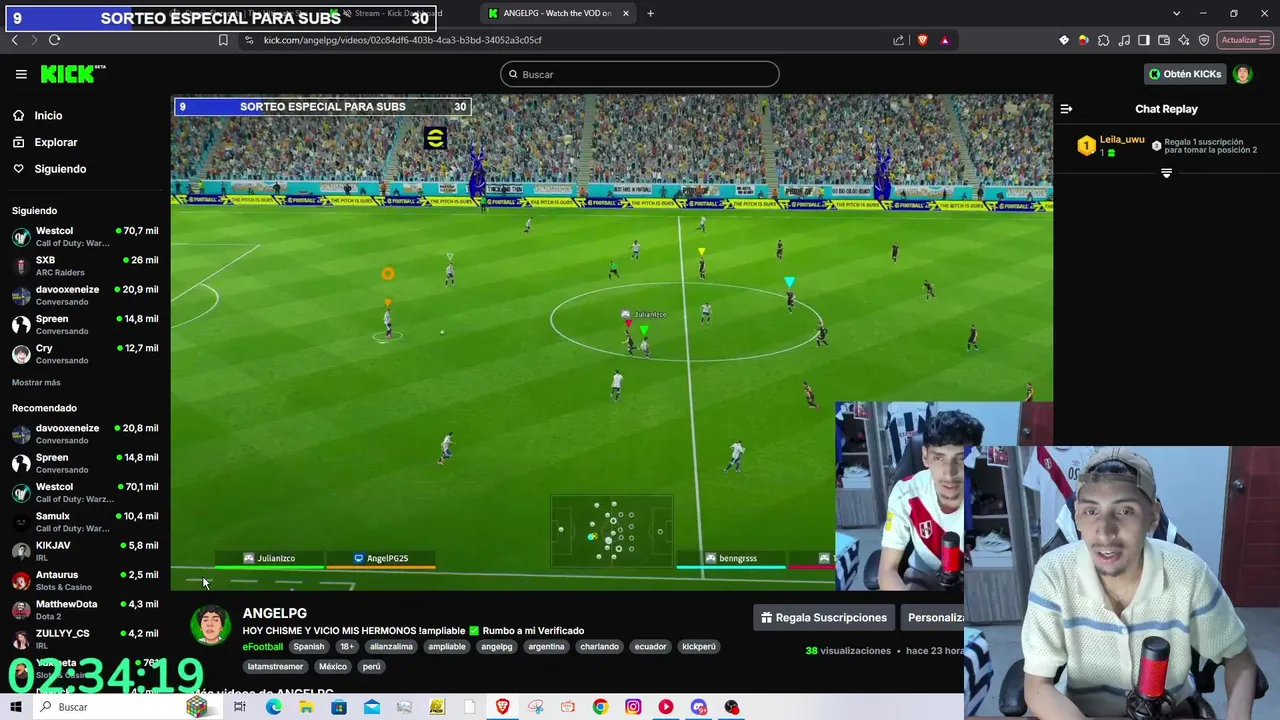Select the latamstreamer tag
This screenshot has width=1280, height=720.
coord(275,667)
